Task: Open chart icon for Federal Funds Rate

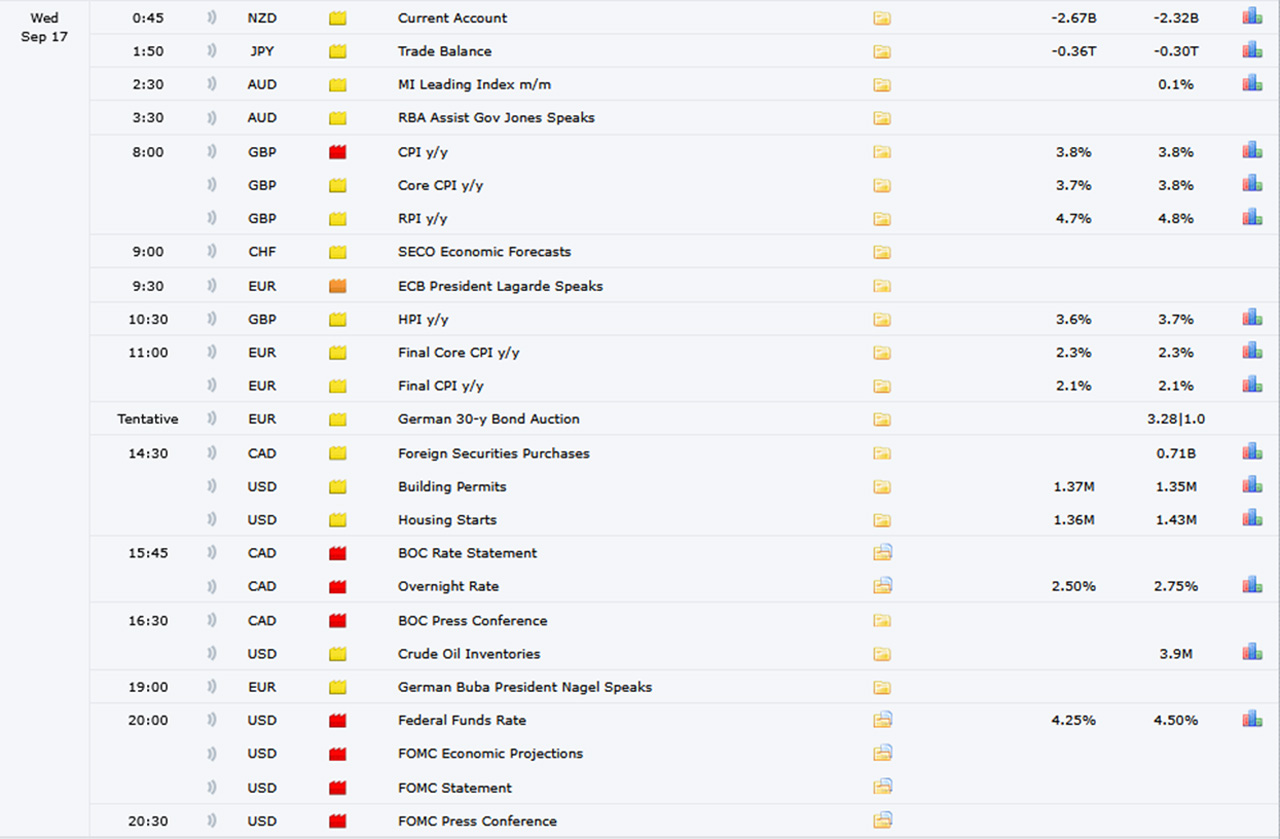Action: tap(1252, 719)
